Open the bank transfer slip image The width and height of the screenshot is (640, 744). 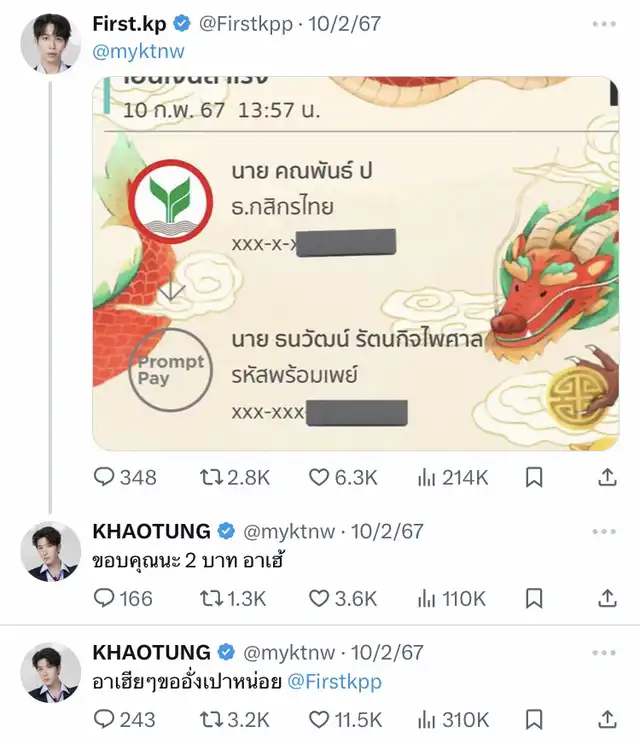355,265
